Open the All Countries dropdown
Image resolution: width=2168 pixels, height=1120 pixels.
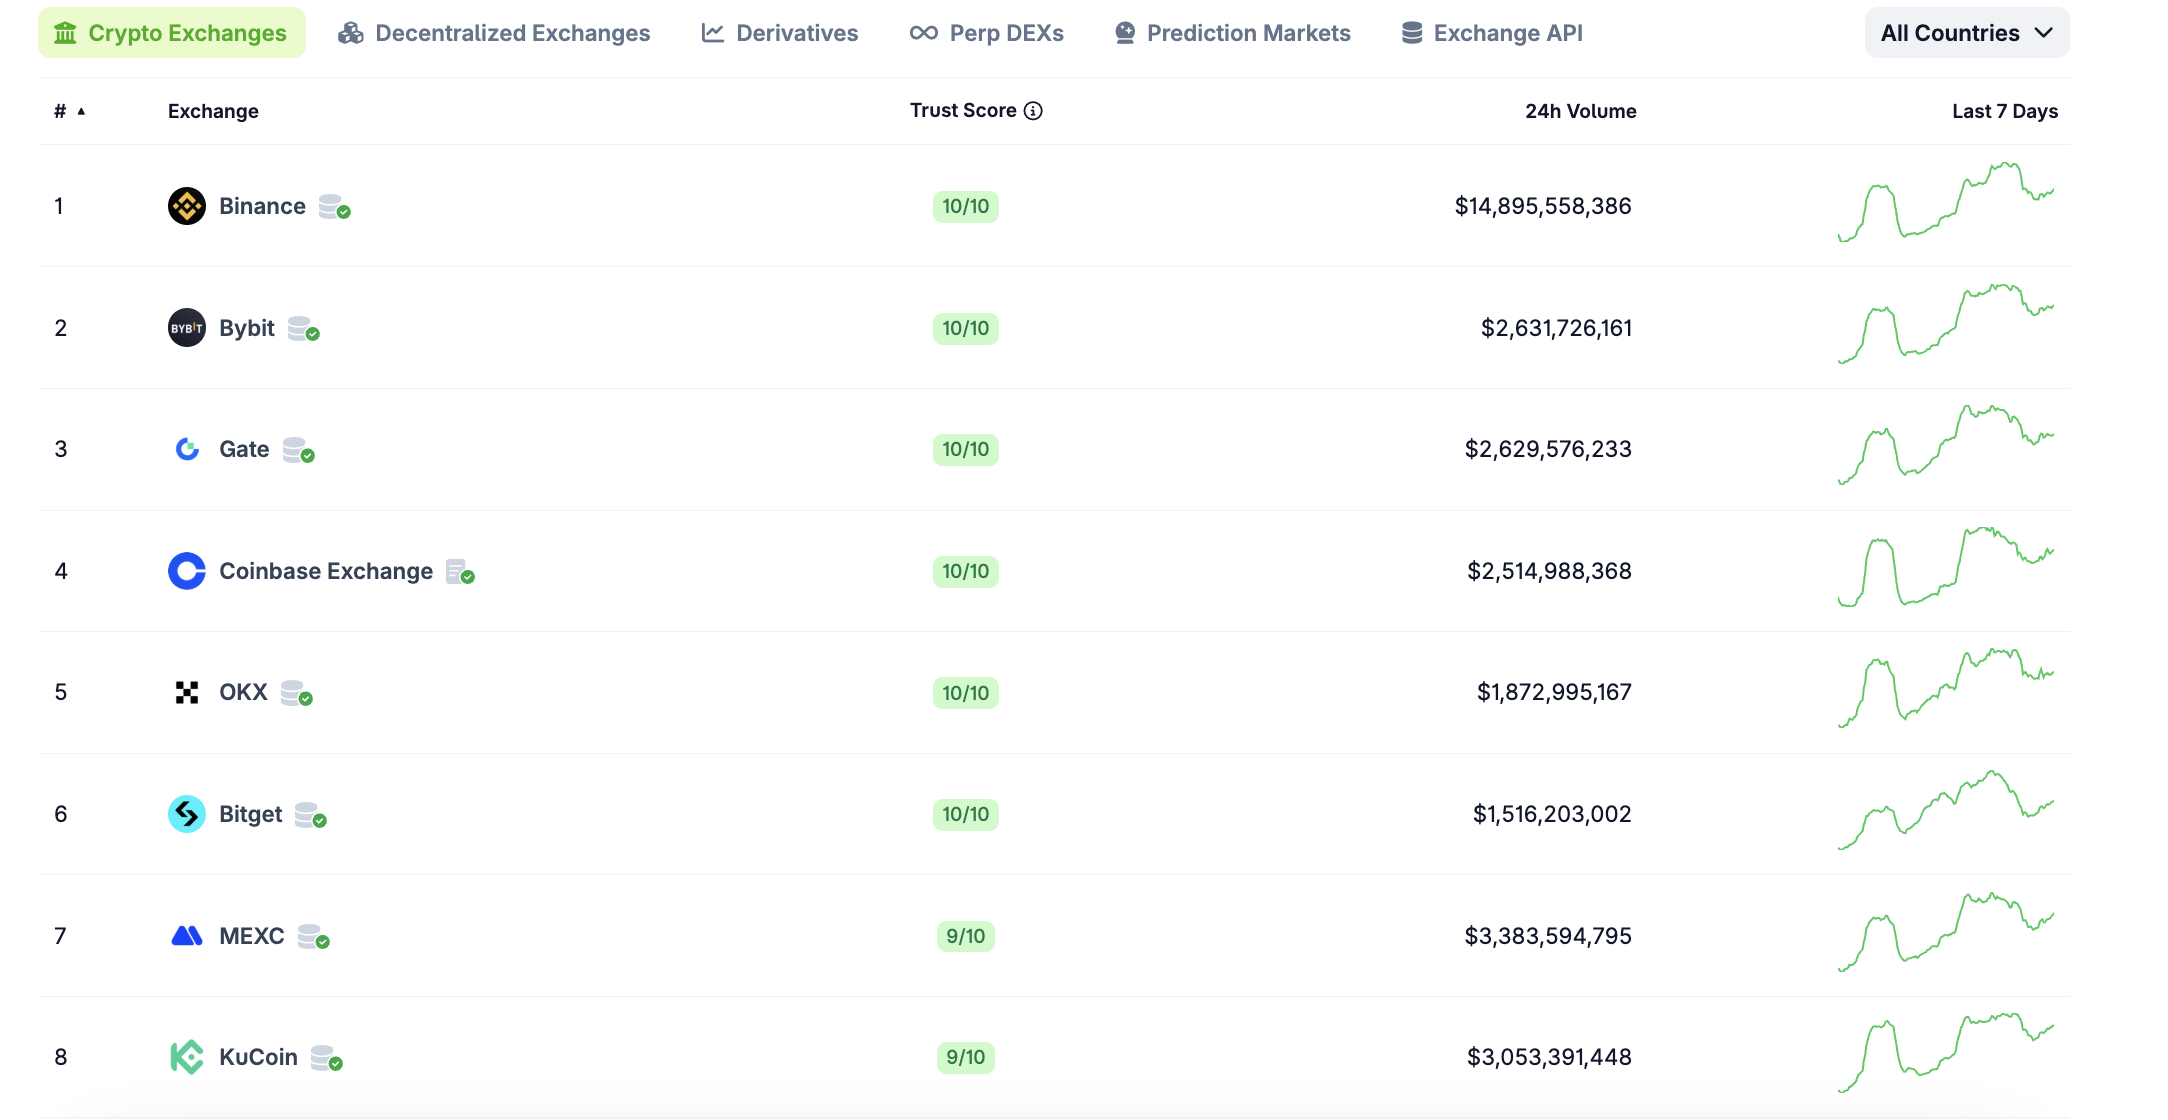point(1966,33)
